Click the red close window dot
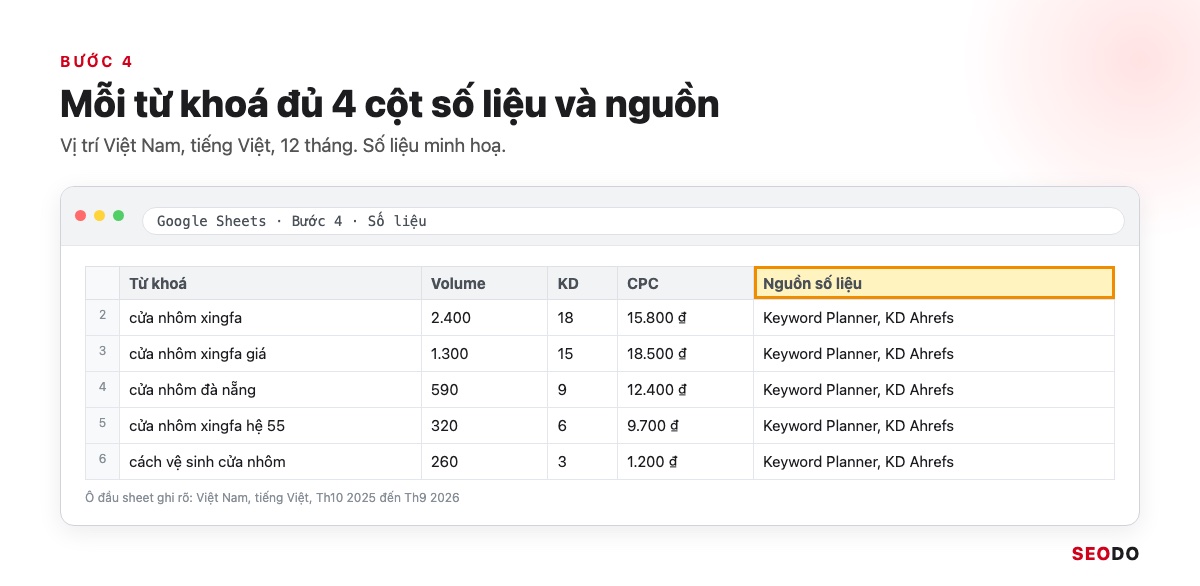This screenshot has width=1200, height=586. (x=81, y=216)
